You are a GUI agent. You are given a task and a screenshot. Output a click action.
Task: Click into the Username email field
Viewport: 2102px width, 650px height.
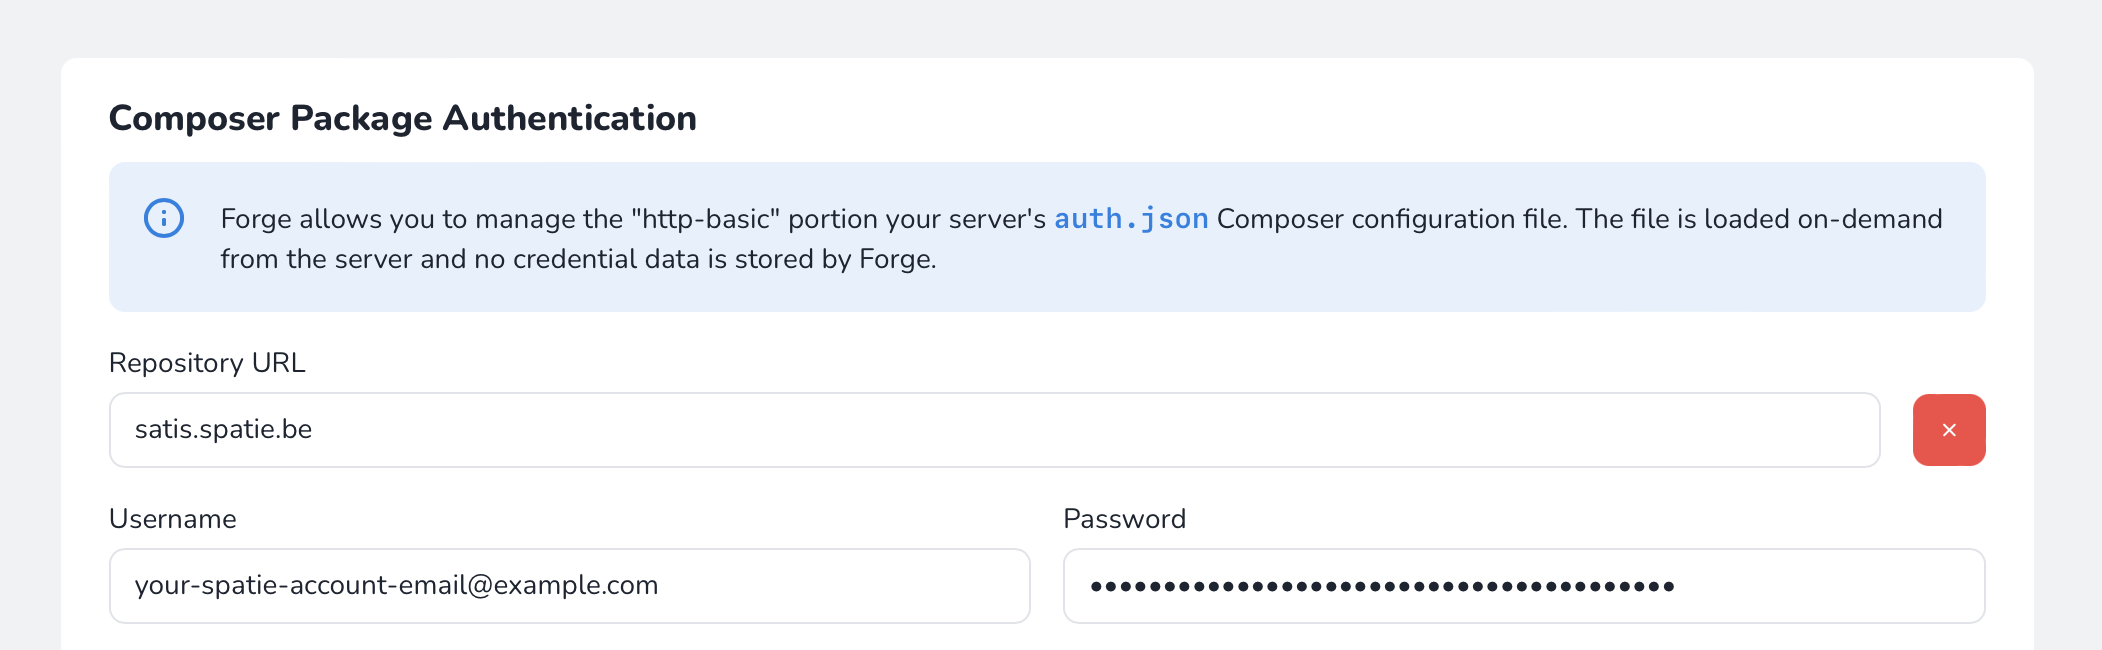[569, 586]
